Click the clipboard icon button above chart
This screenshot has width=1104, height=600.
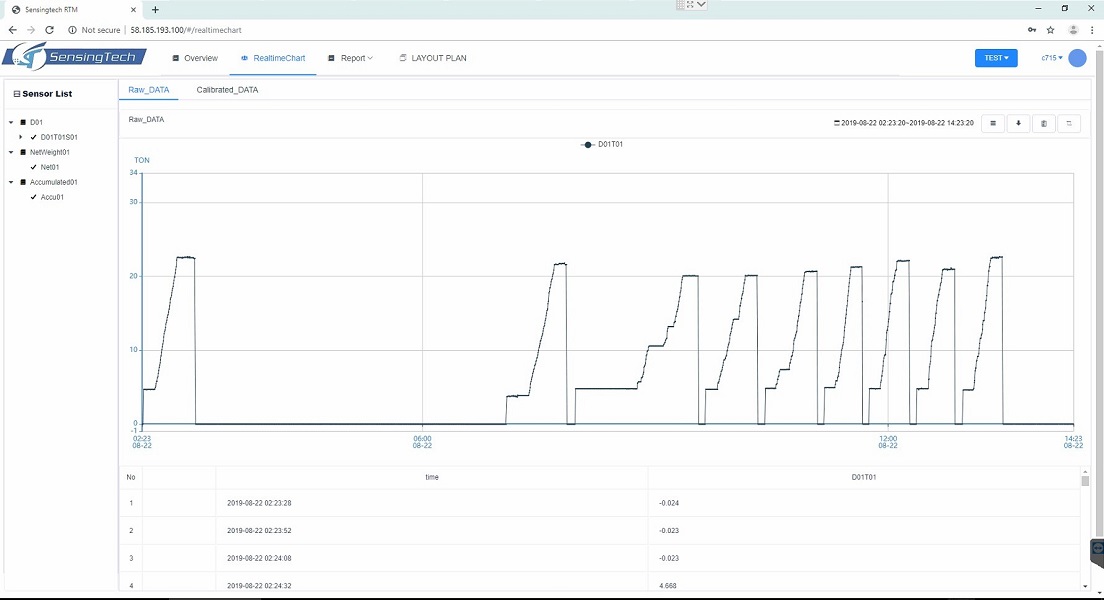click(1043, 123)
